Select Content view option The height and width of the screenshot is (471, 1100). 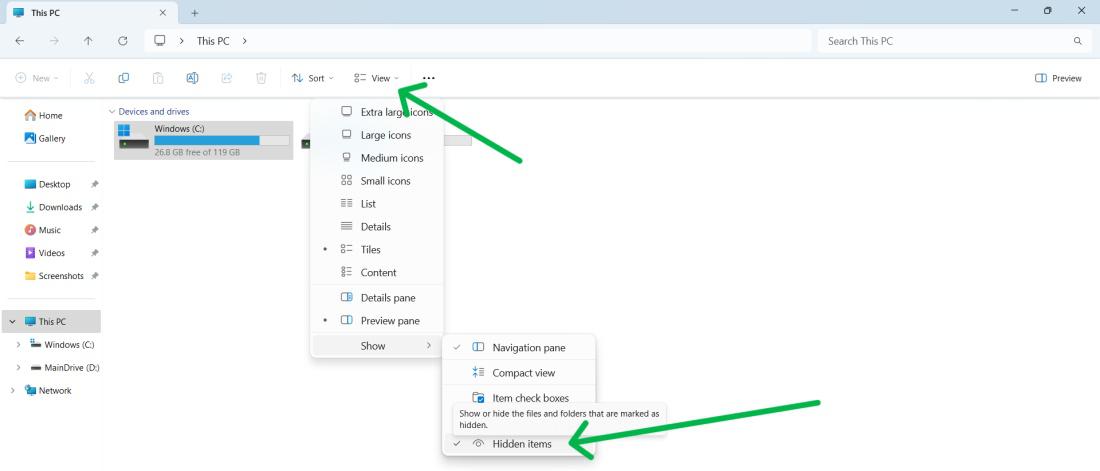pyautogui.click(x=377, y=272)
